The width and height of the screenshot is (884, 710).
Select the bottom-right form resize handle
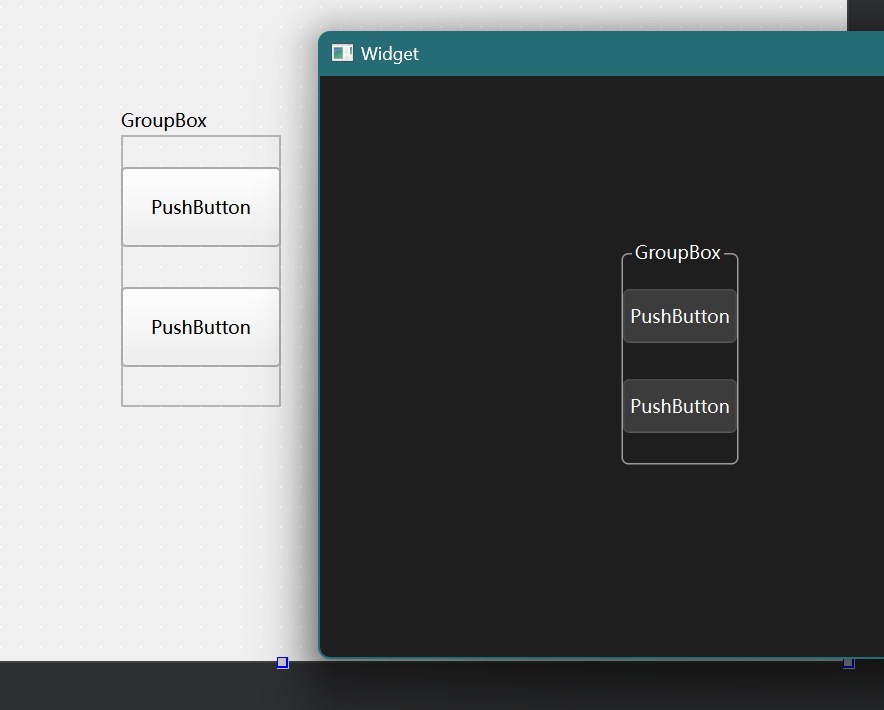(x=848, y=662)
